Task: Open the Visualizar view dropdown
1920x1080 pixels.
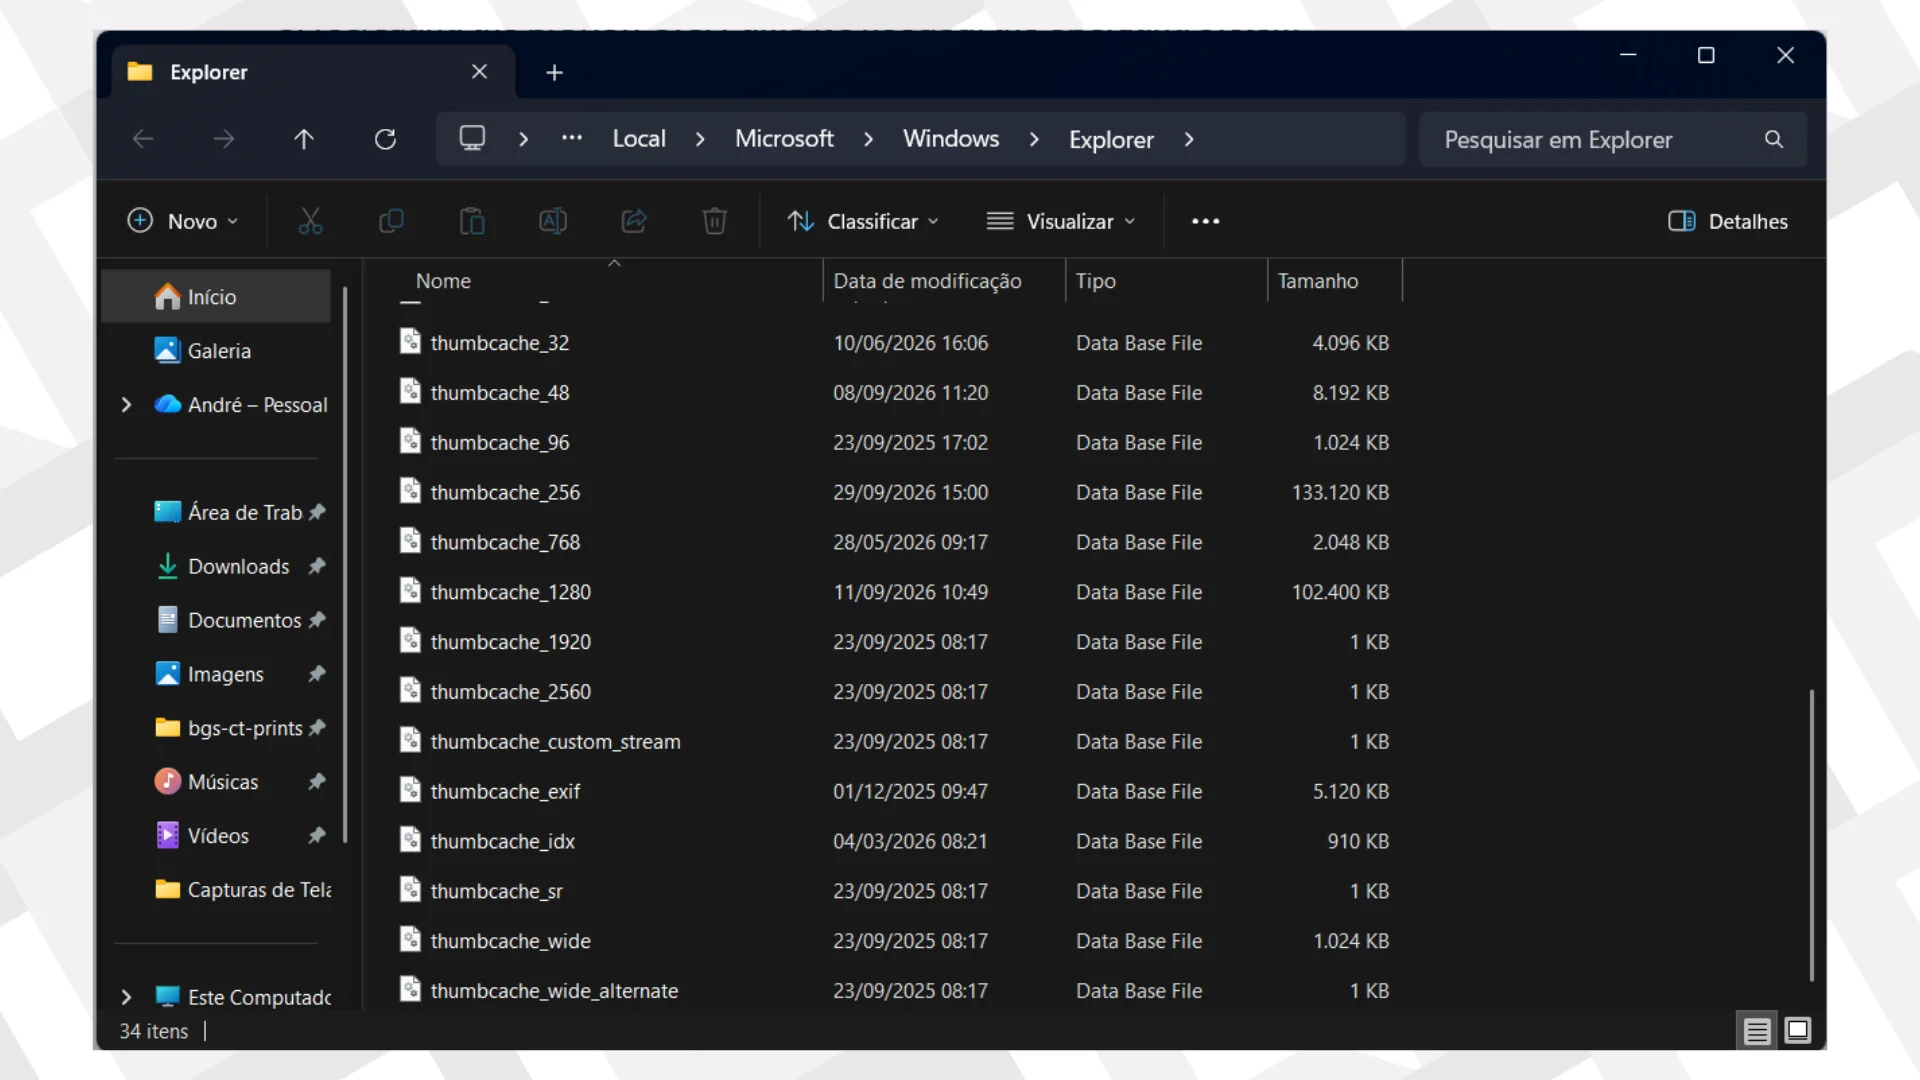Action: [1062, 221]
